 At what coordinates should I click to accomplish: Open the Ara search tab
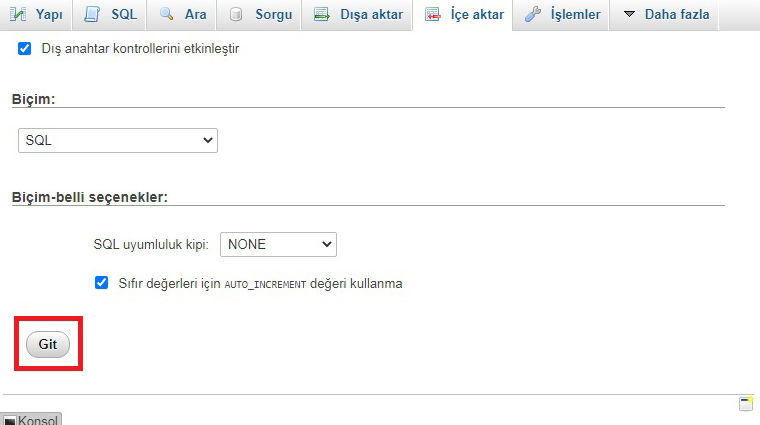[182, 15]
